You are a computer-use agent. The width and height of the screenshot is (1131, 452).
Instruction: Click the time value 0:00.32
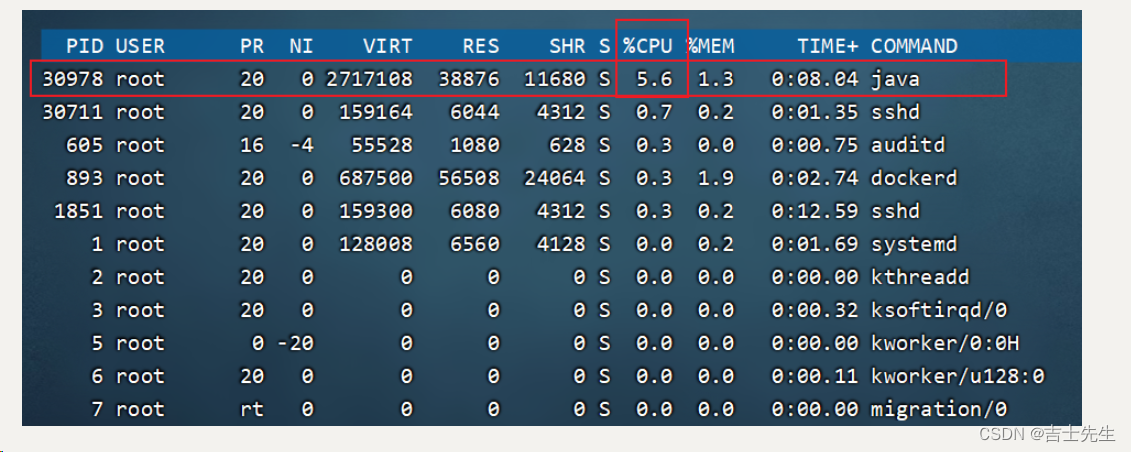815,311
